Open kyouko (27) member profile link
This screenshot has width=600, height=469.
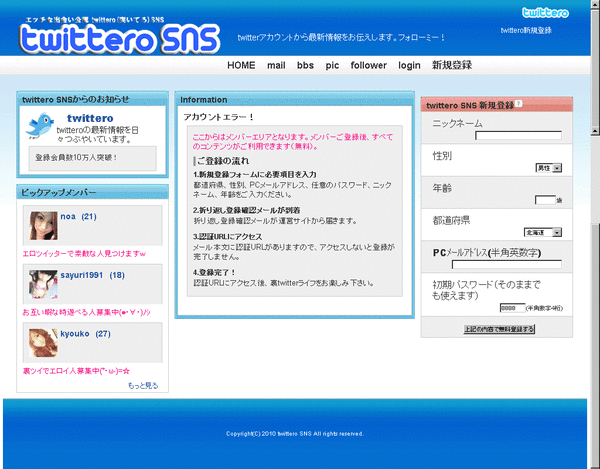tap(85, 334)
